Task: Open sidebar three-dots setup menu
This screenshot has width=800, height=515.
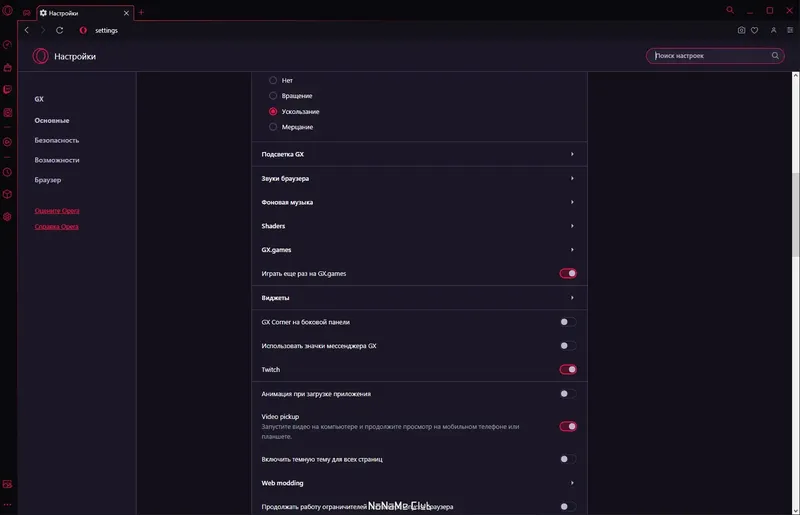Action: pyautogui.click(x=7, y=504)
